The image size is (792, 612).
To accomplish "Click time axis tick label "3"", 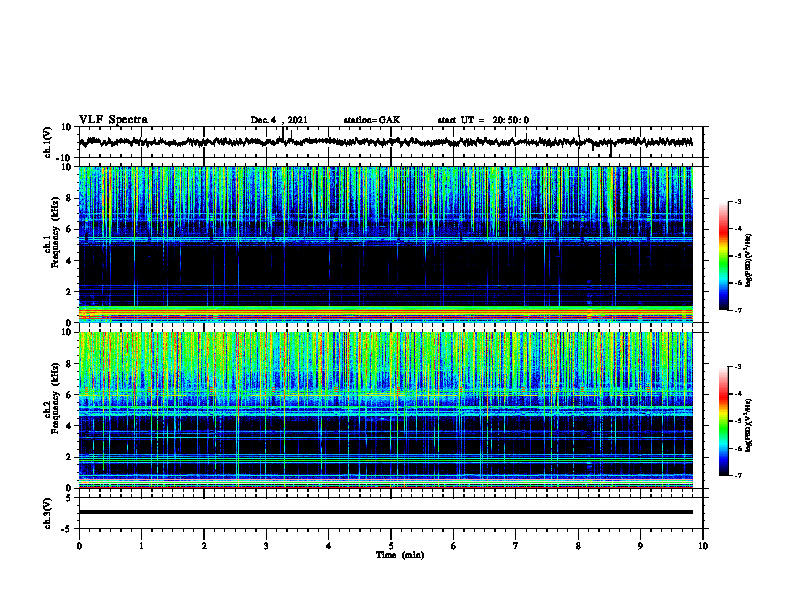I will point(266,546).
